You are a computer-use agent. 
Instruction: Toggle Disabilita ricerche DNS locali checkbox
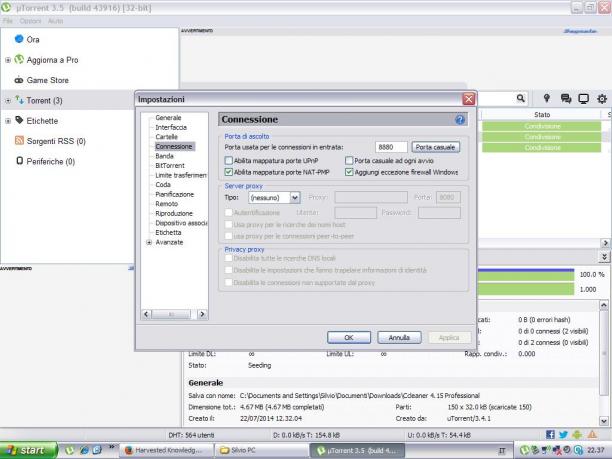[229, 258]
